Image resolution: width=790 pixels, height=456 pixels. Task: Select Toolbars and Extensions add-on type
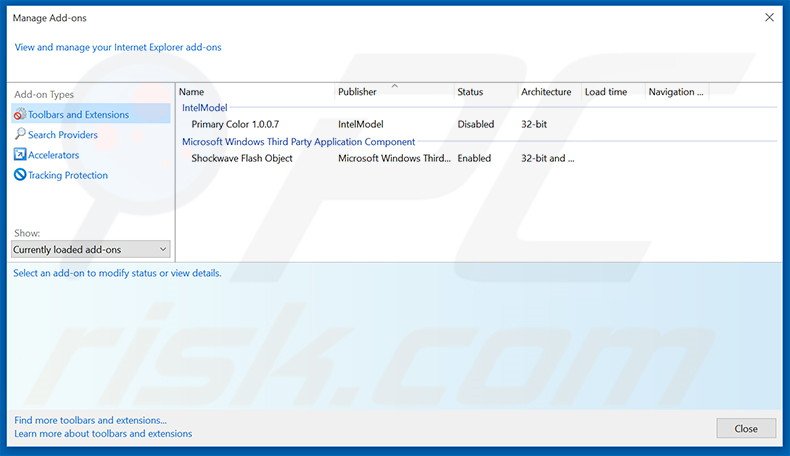coord(91,114)
